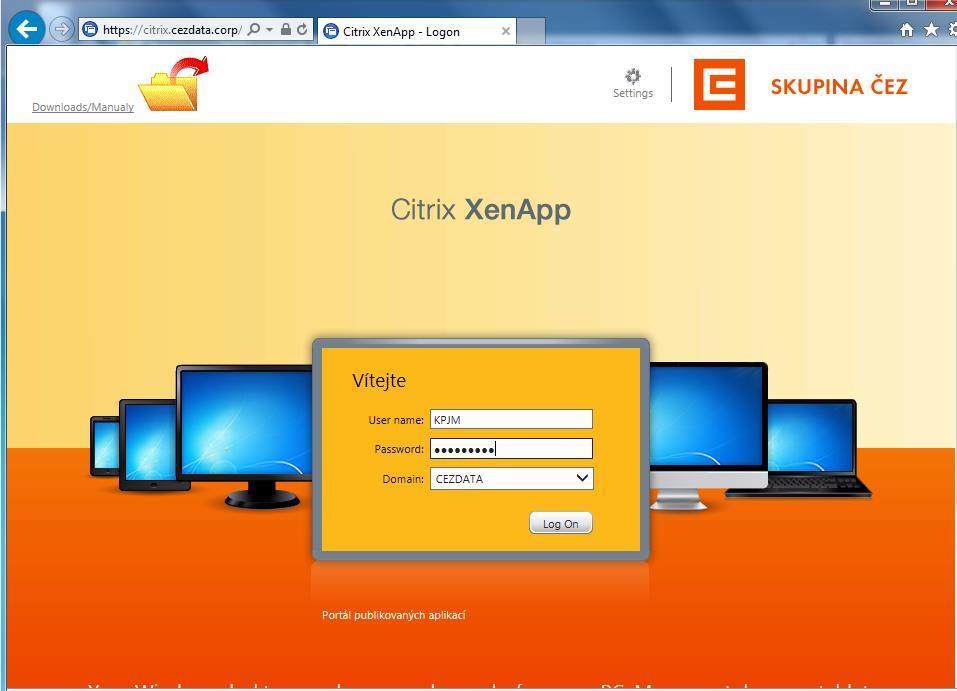Open the Settings gear on the page
Screen dimensions: 957x691
pos(633,76)
